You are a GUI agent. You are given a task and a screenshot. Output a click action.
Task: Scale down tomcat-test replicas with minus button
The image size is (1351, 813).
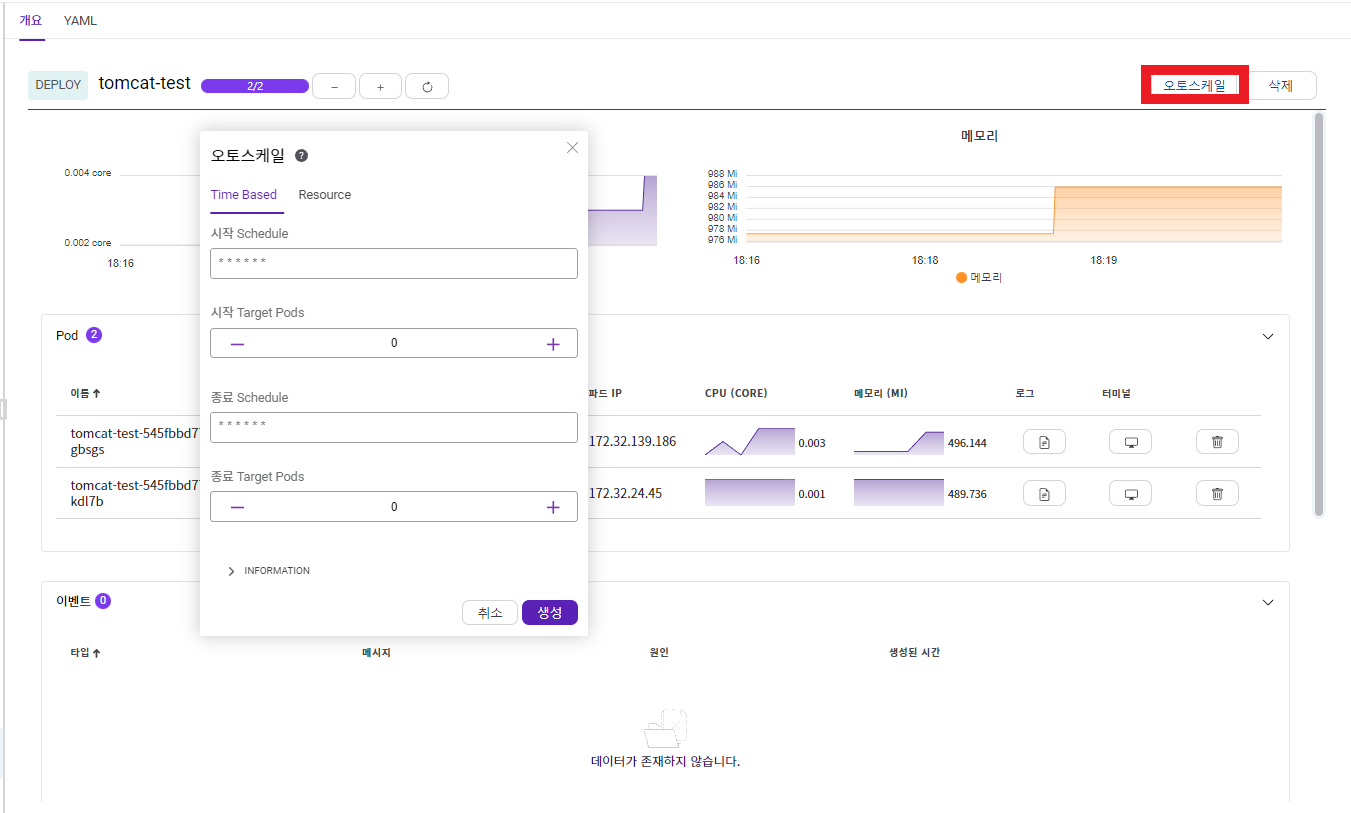click(x=334, y=87)
